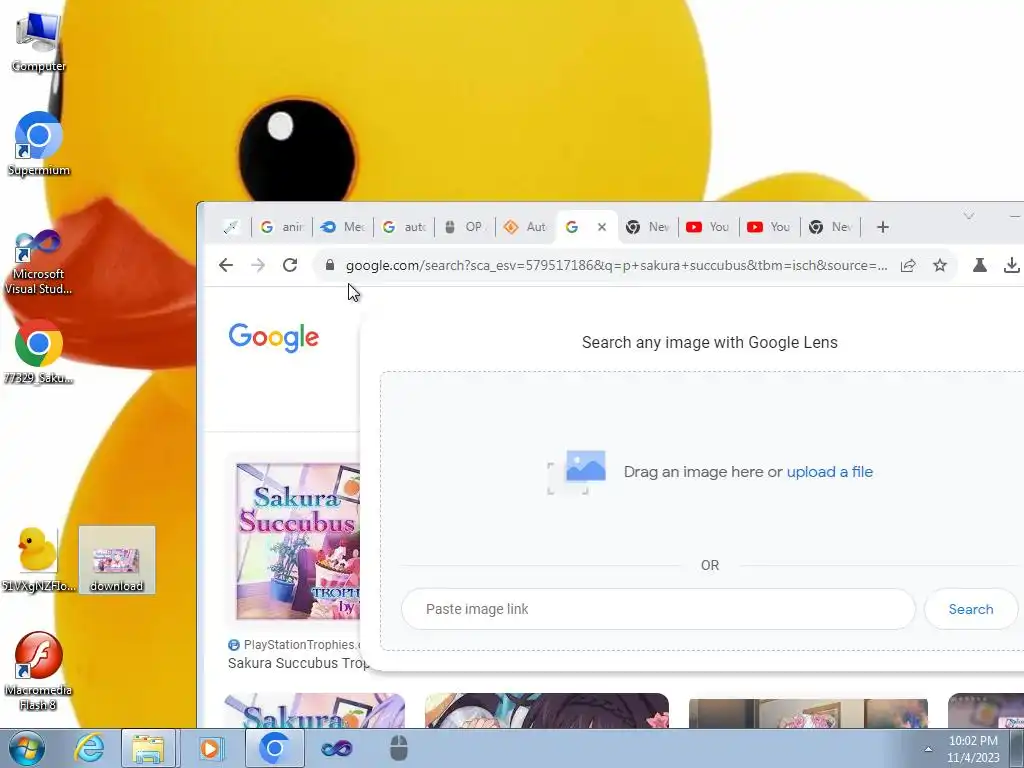
Task: View site information lock icon
Action: (330, 265)
